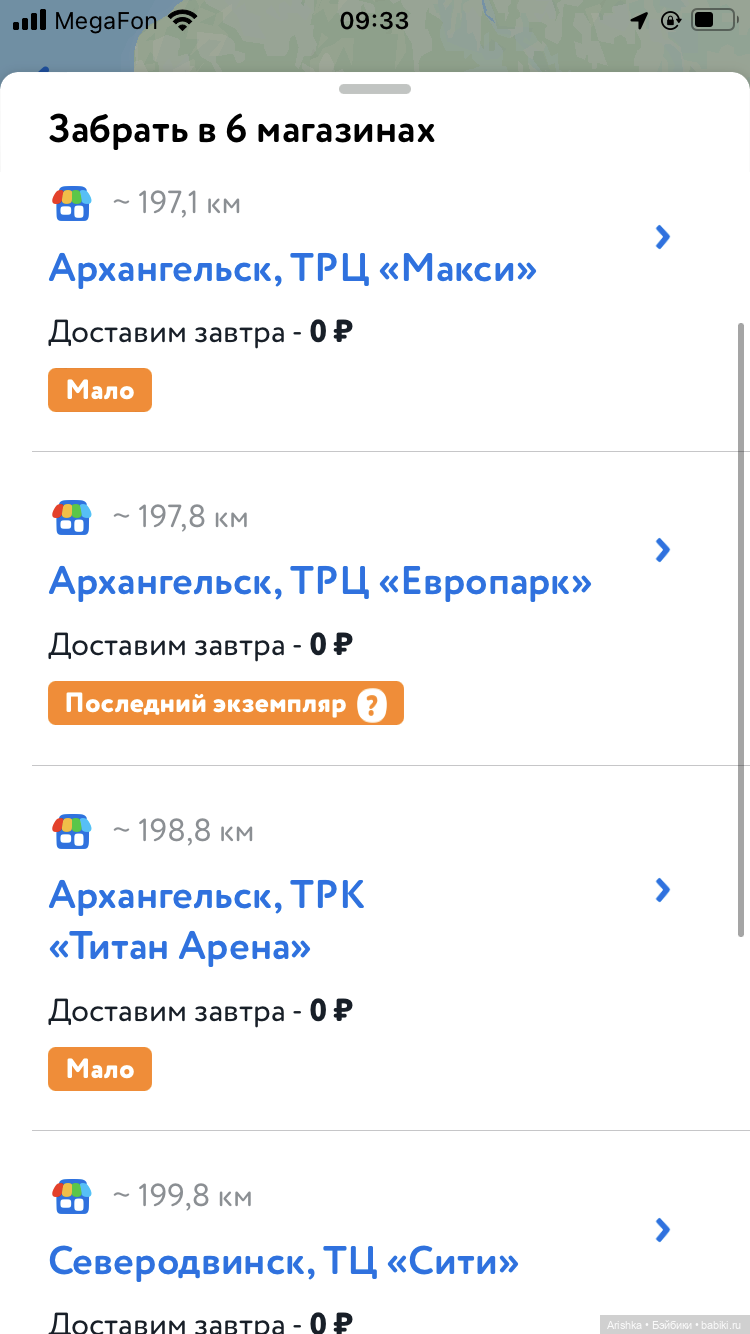
Task: Select Северодвинск, ТЦ «Сити» store
Action: [284, 1262]
